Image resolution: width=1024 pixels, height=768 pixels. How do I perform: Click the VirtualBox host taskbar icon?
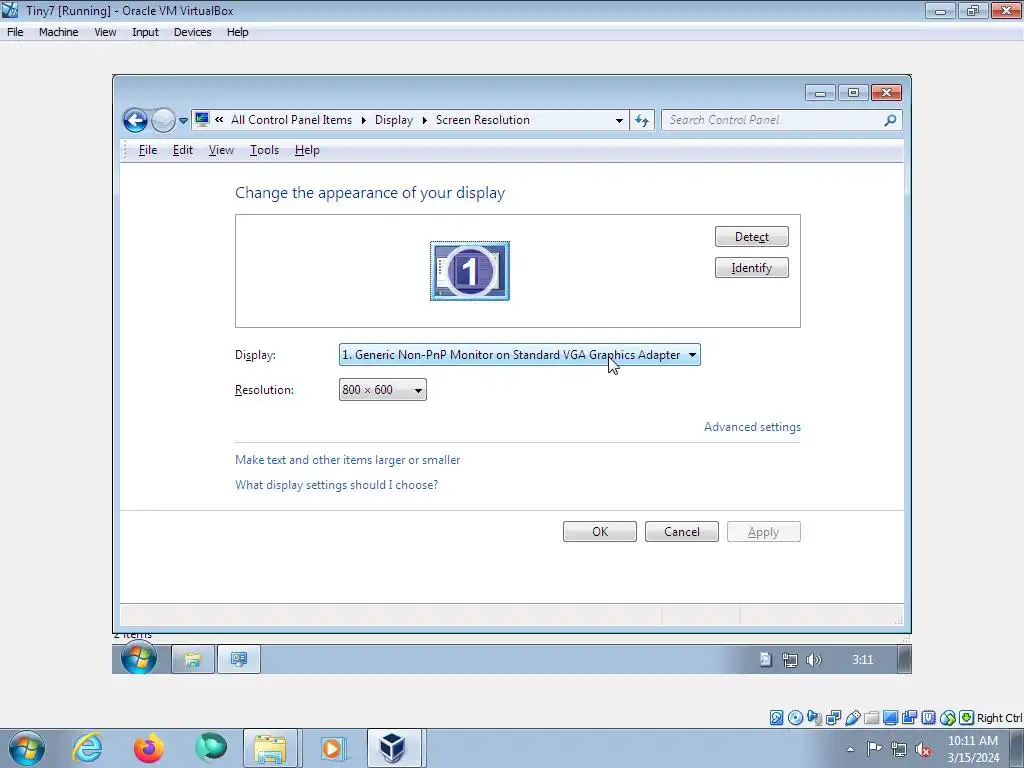pyautogui.click(x=392, y=748)
